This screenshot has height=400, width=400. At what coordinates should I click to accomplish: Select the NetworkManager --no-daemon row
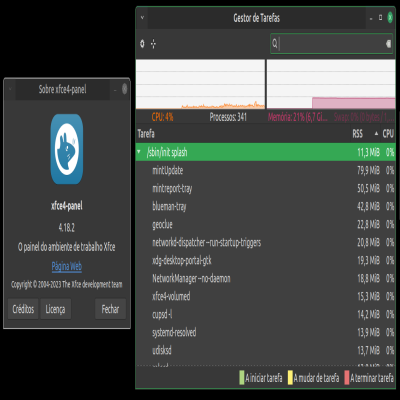(x=266, y=278)
